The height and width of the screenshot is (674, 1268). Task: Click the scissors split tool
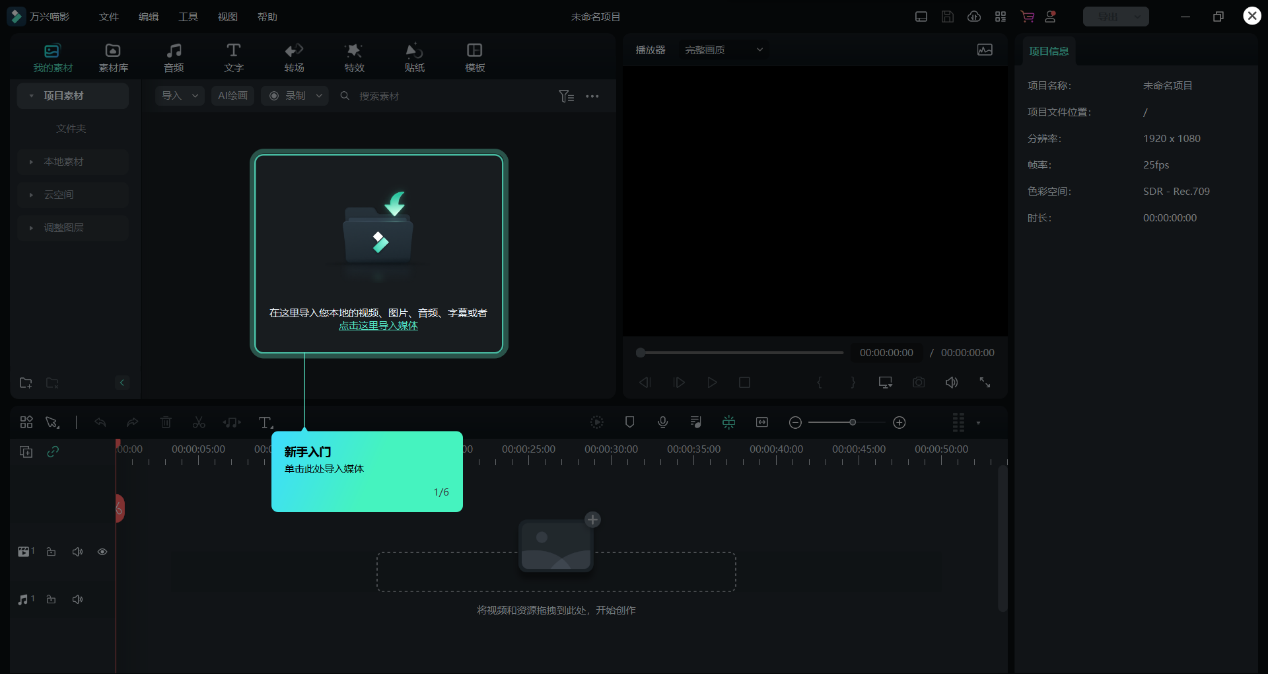point(199,422)
